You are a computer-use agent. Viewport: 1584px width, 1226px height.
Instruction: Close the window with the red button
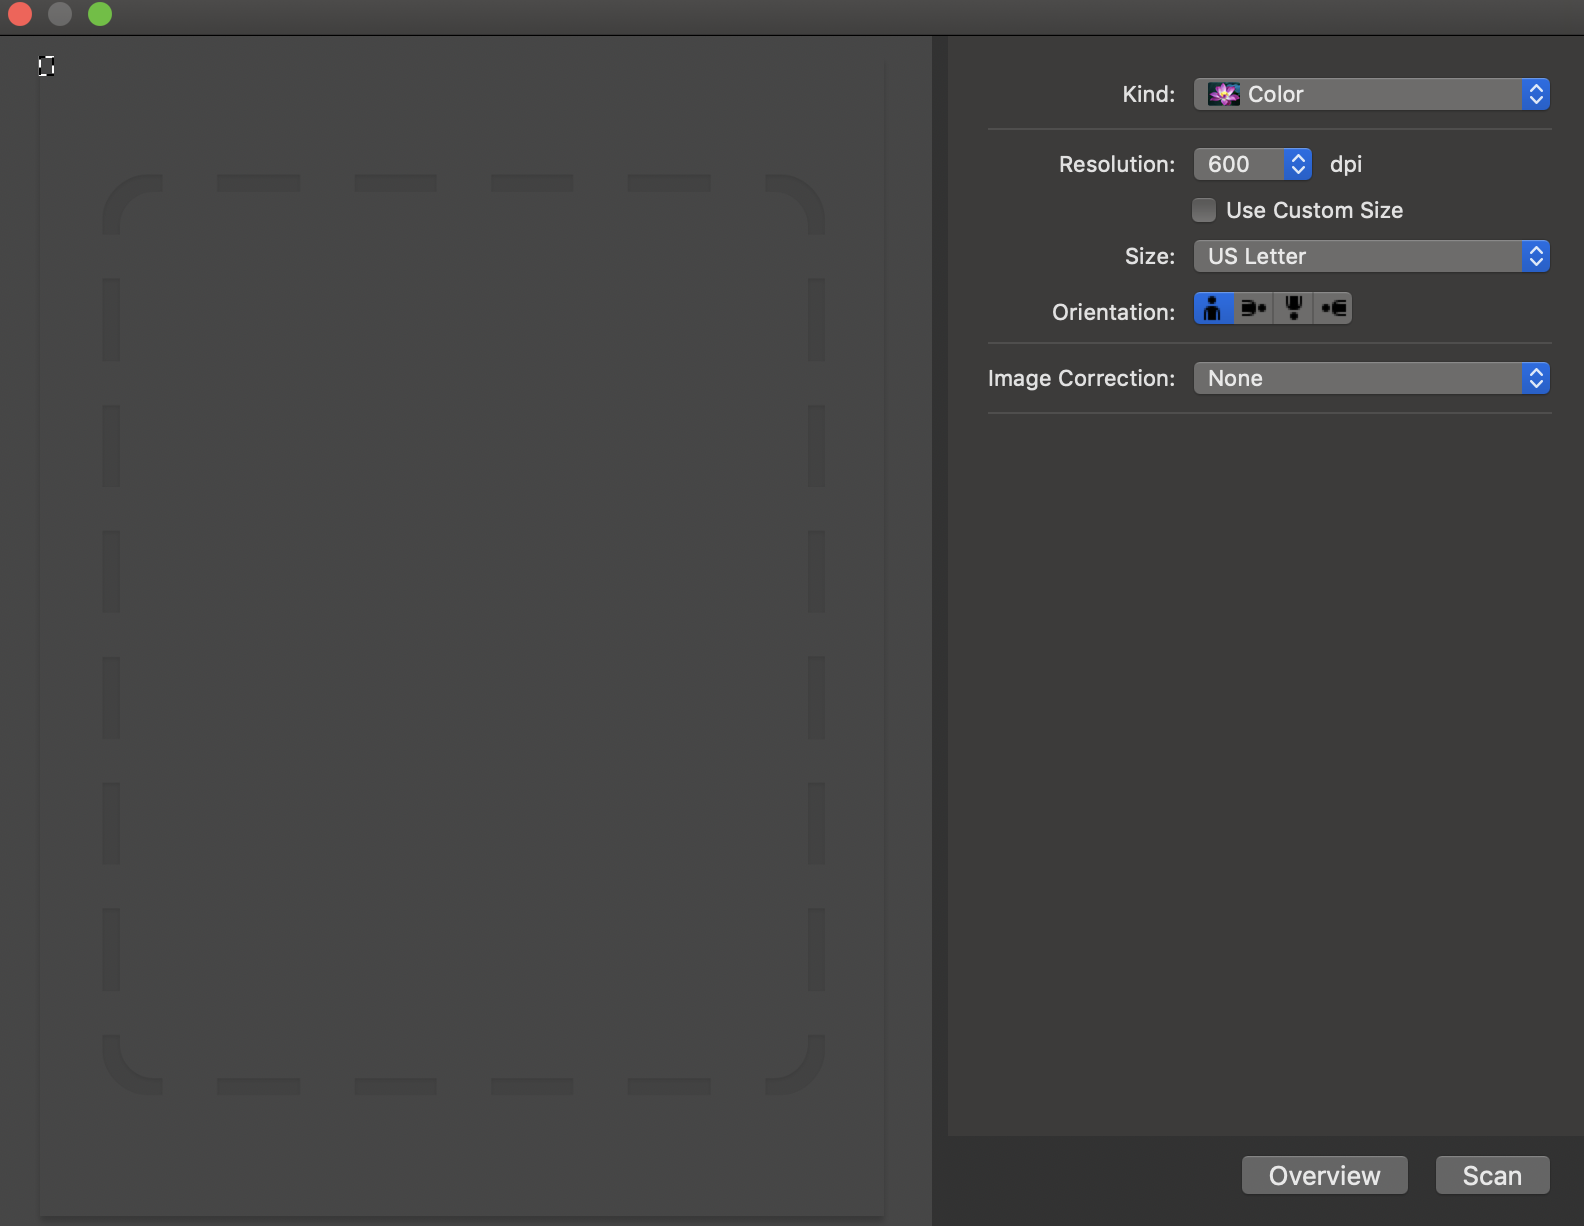click(20, 14)
